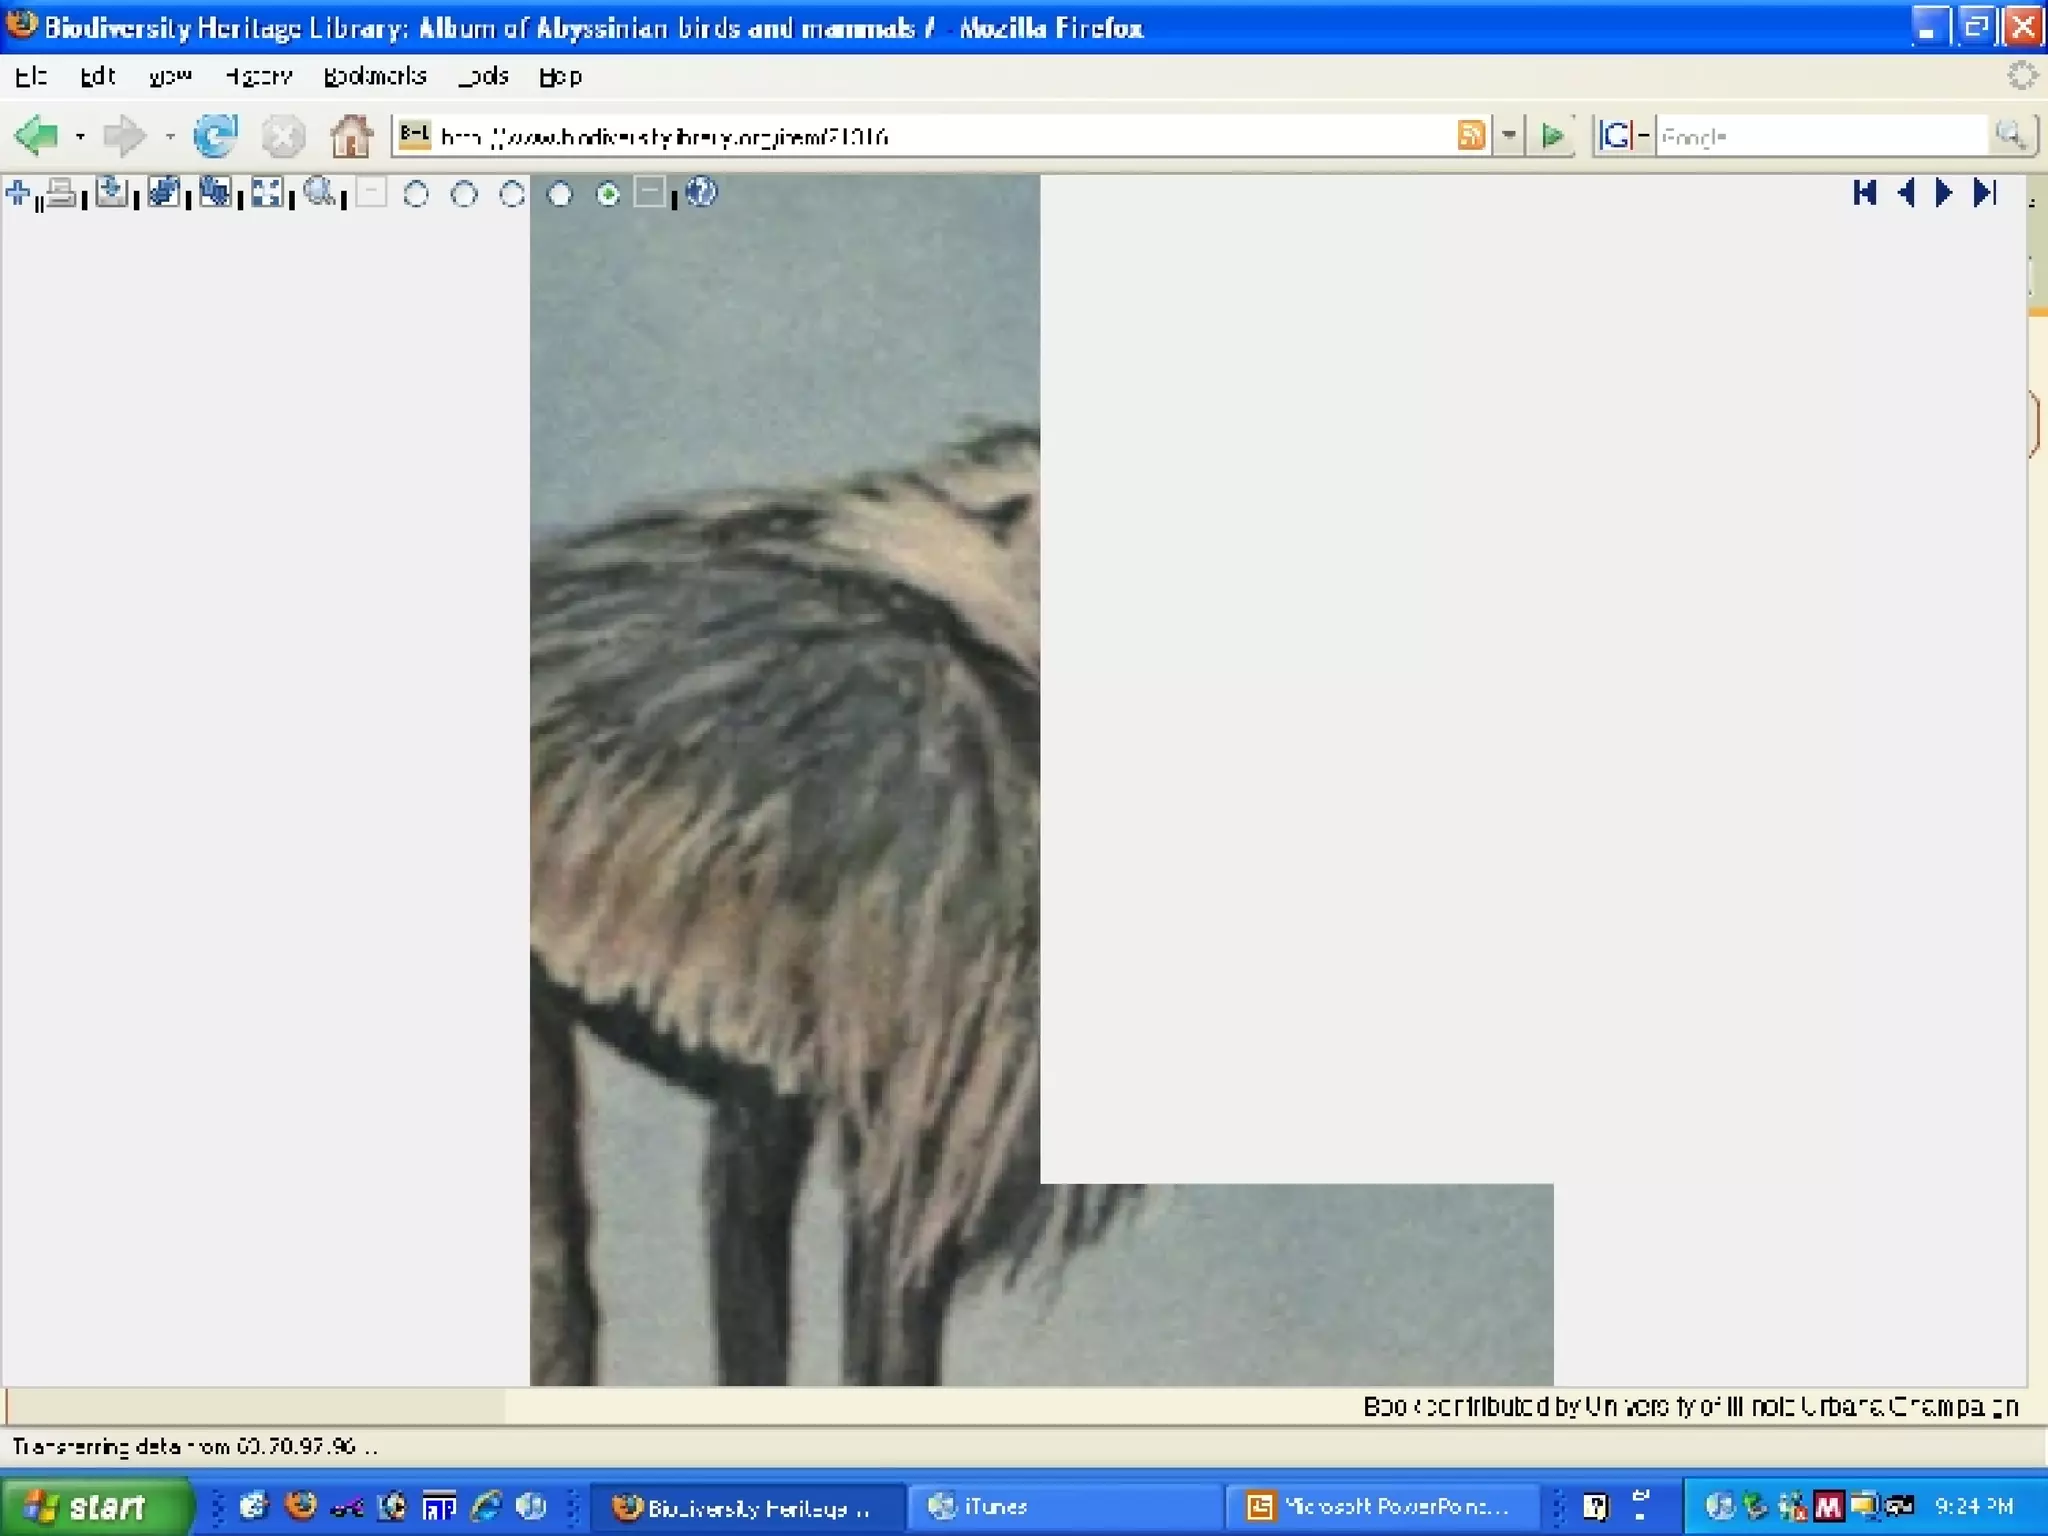Click the download page icon
The height and width of the screenshot is (1536, 2048).
[112, 192]
